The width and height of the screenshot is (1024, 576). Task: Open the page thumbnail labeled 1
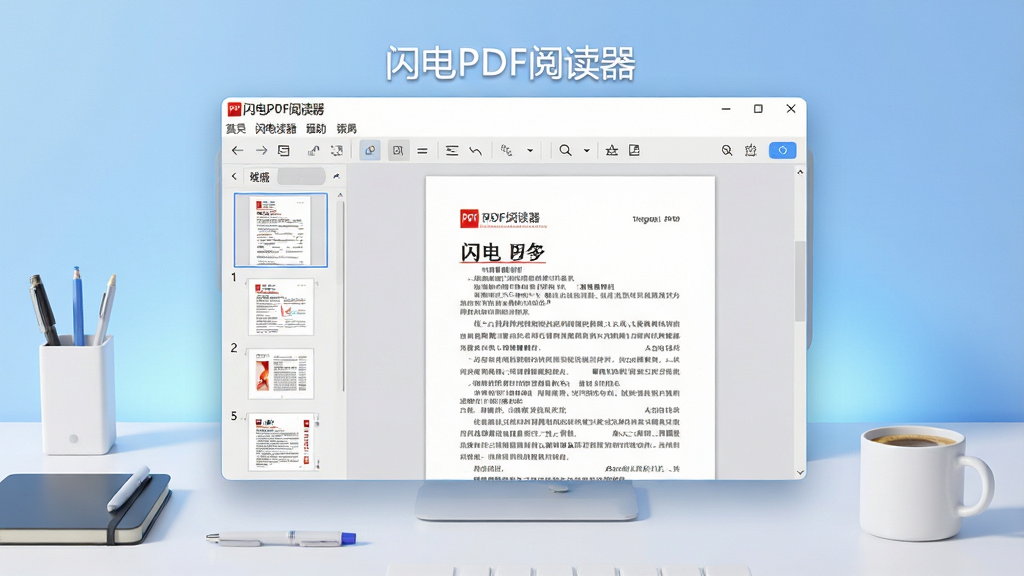pyautogui.click(x=281, y=307)
